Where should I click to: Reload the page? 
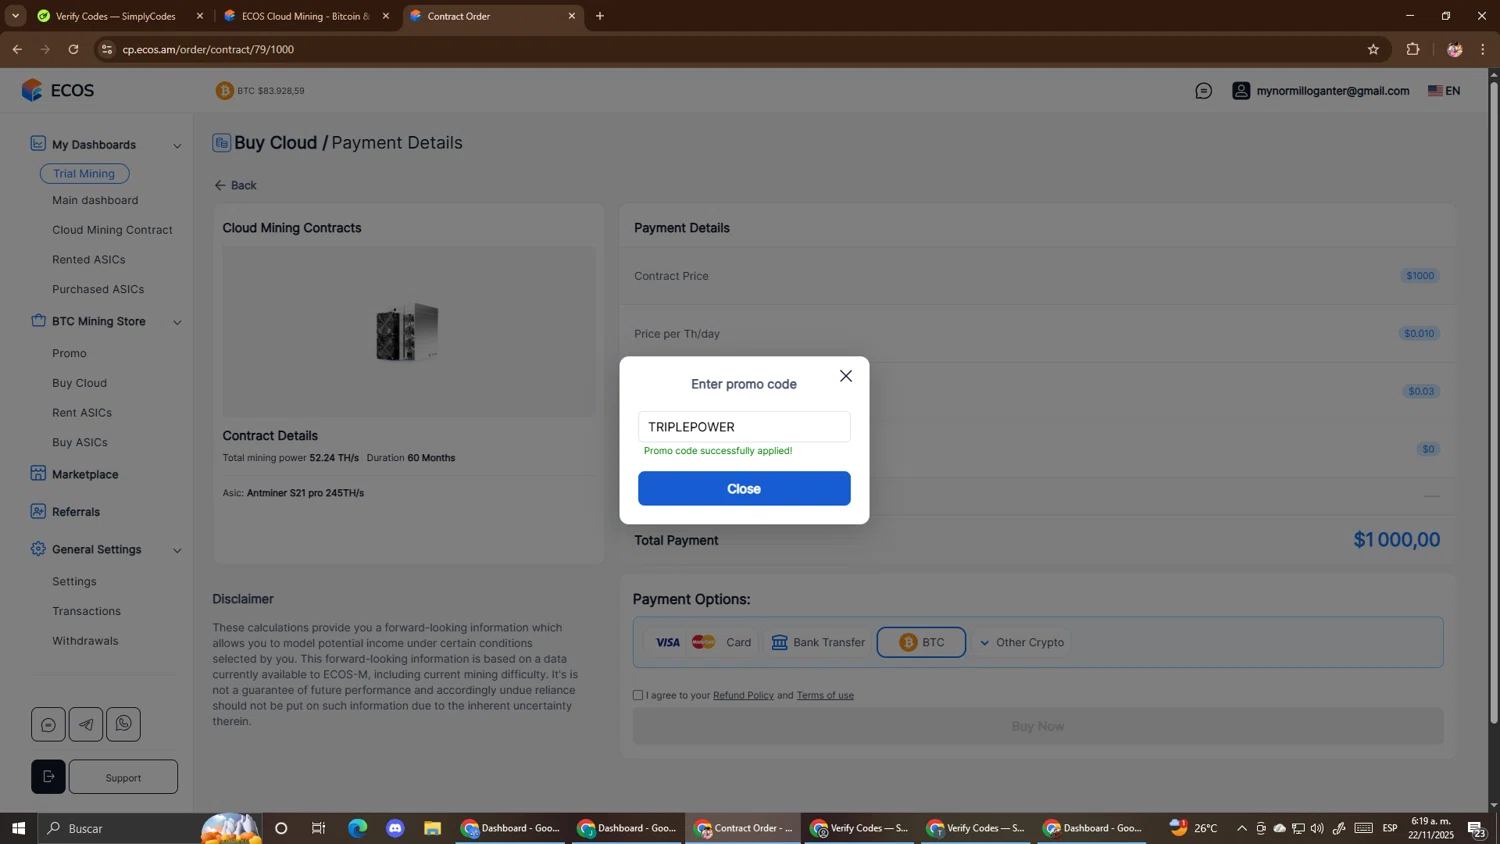click(73, 49)
